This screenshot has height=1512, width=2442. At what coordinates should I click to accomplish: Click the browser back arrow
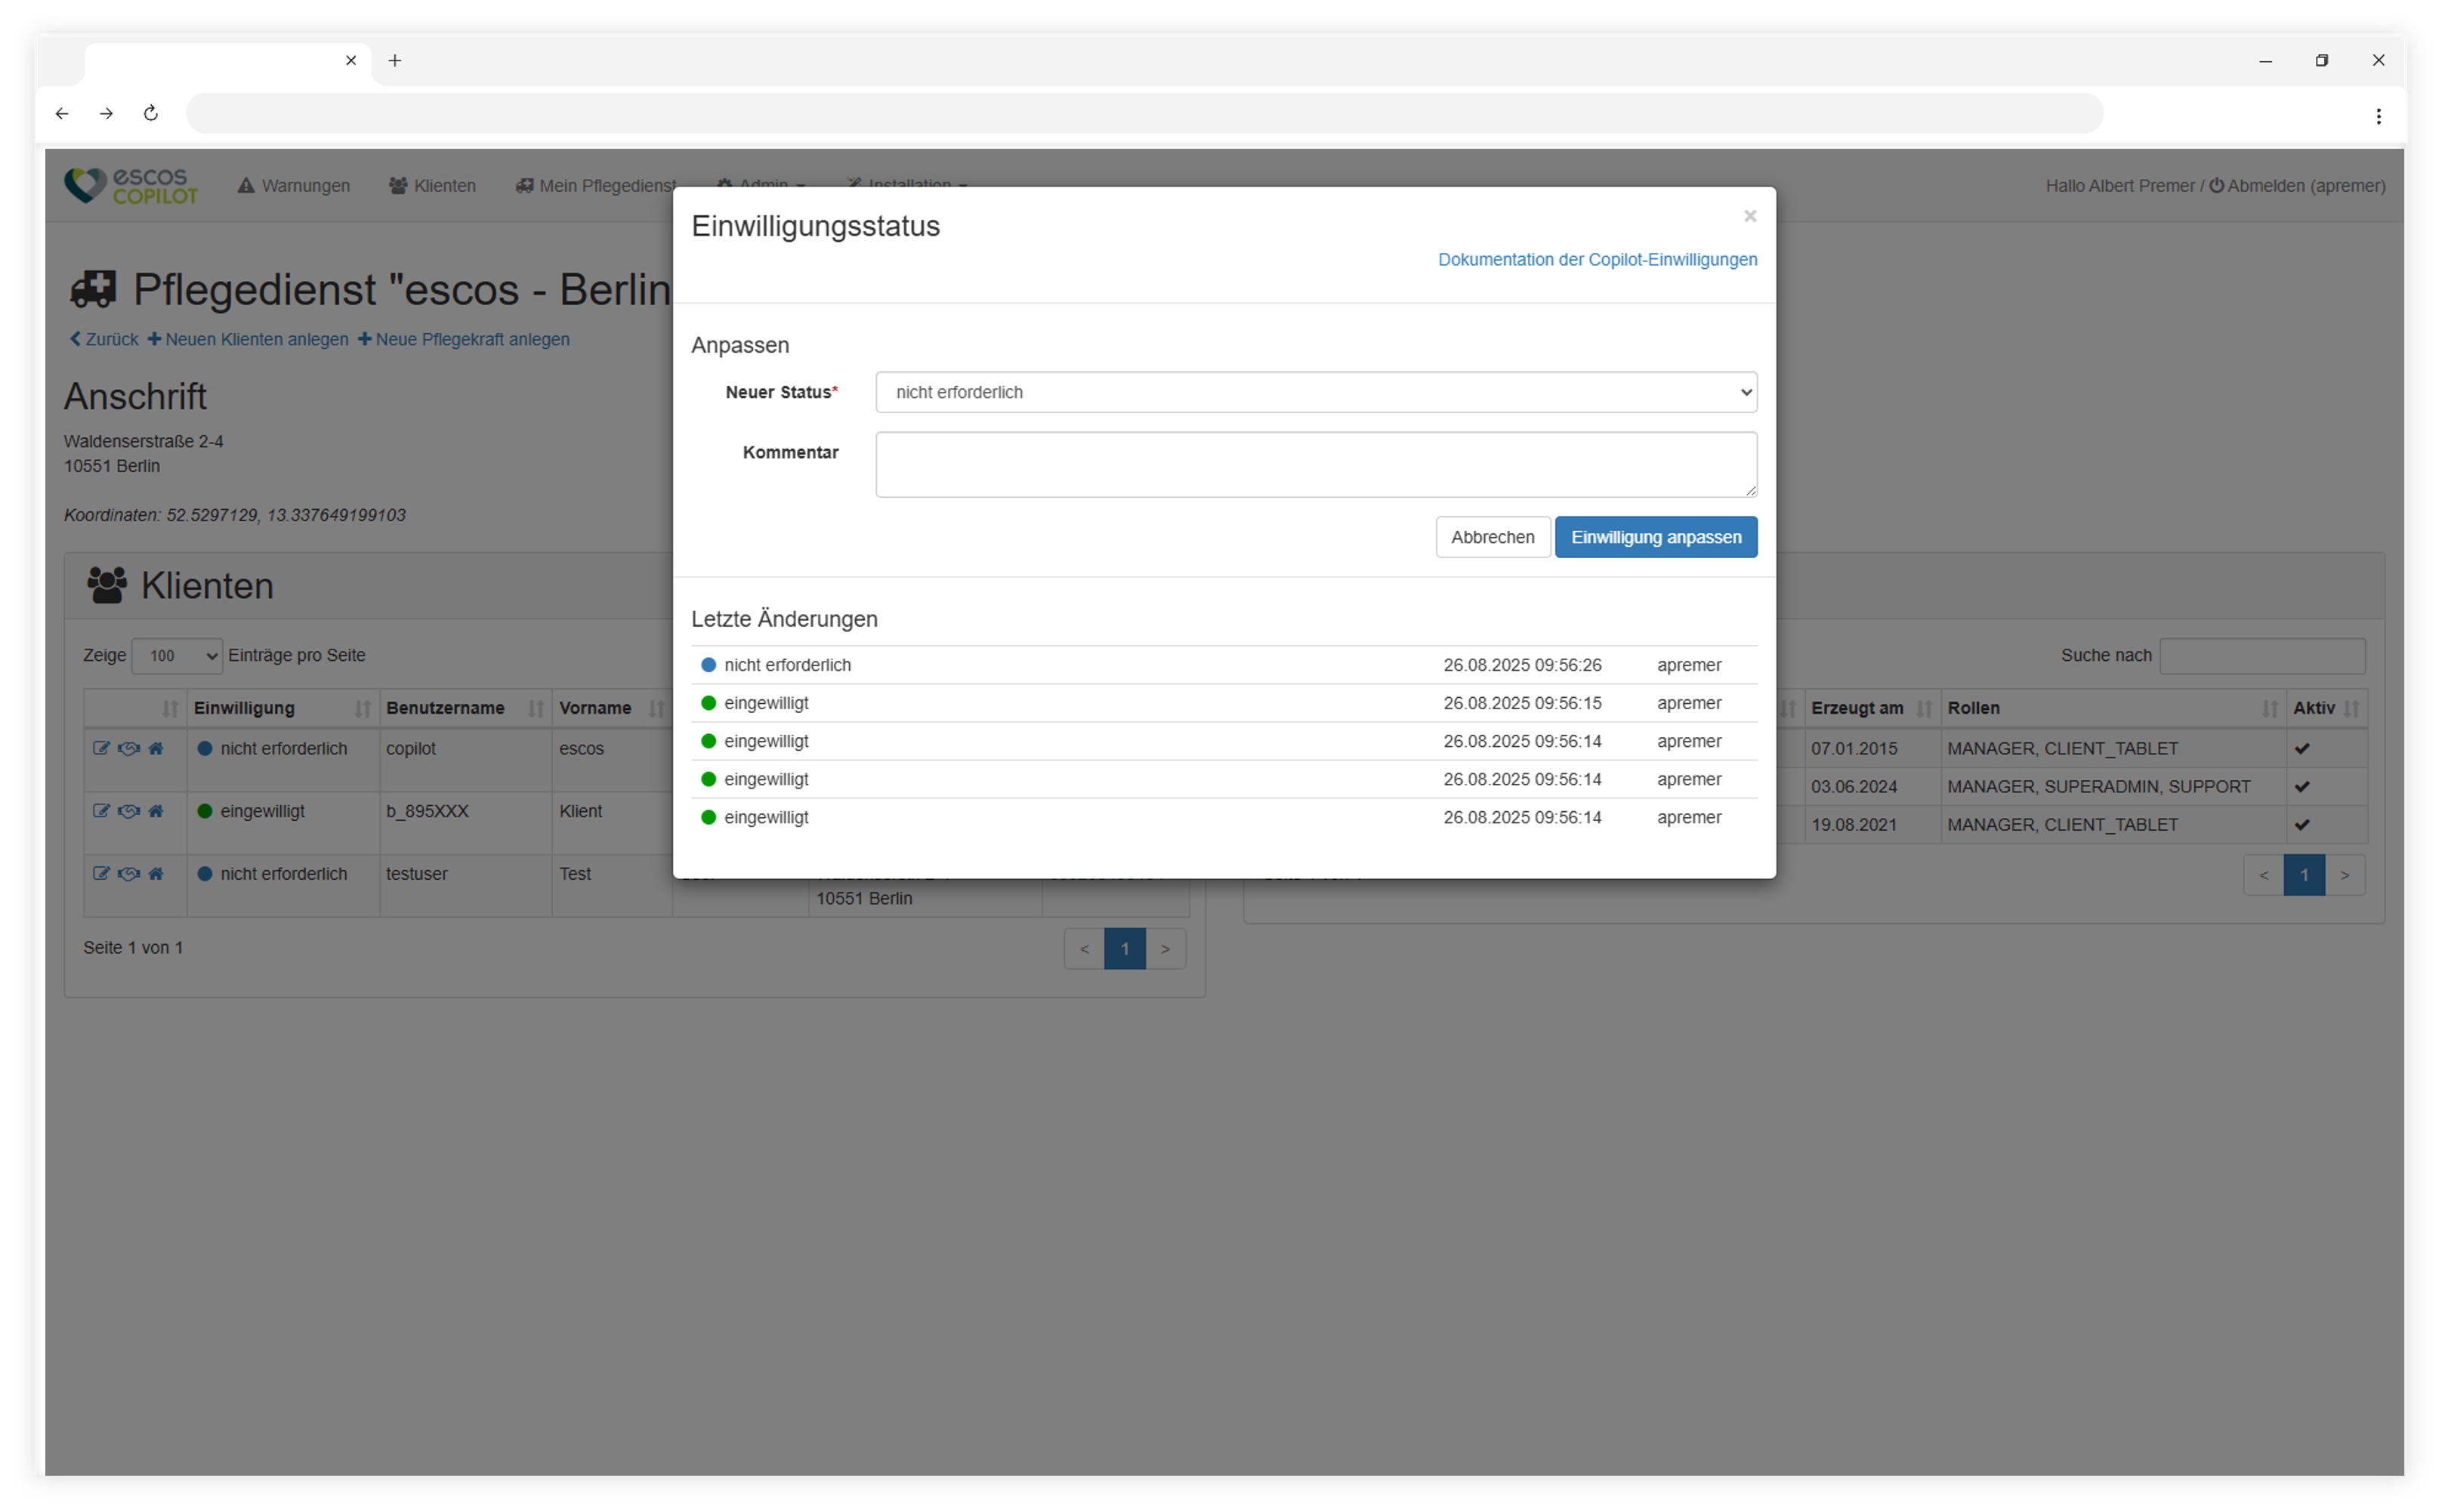(62, 113)
